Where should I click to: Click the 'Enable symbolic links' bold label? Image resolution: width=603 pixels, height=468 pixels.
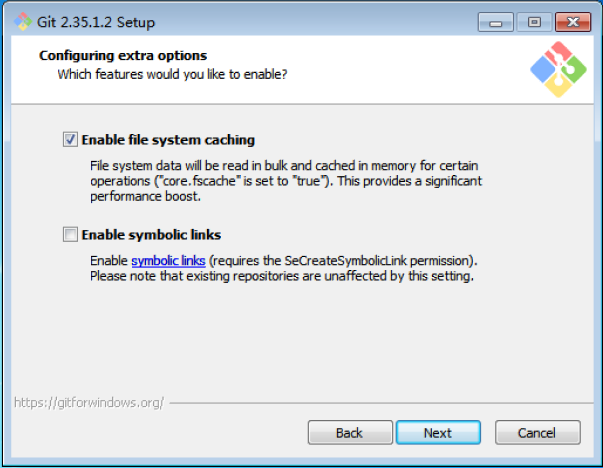(151, 235)
